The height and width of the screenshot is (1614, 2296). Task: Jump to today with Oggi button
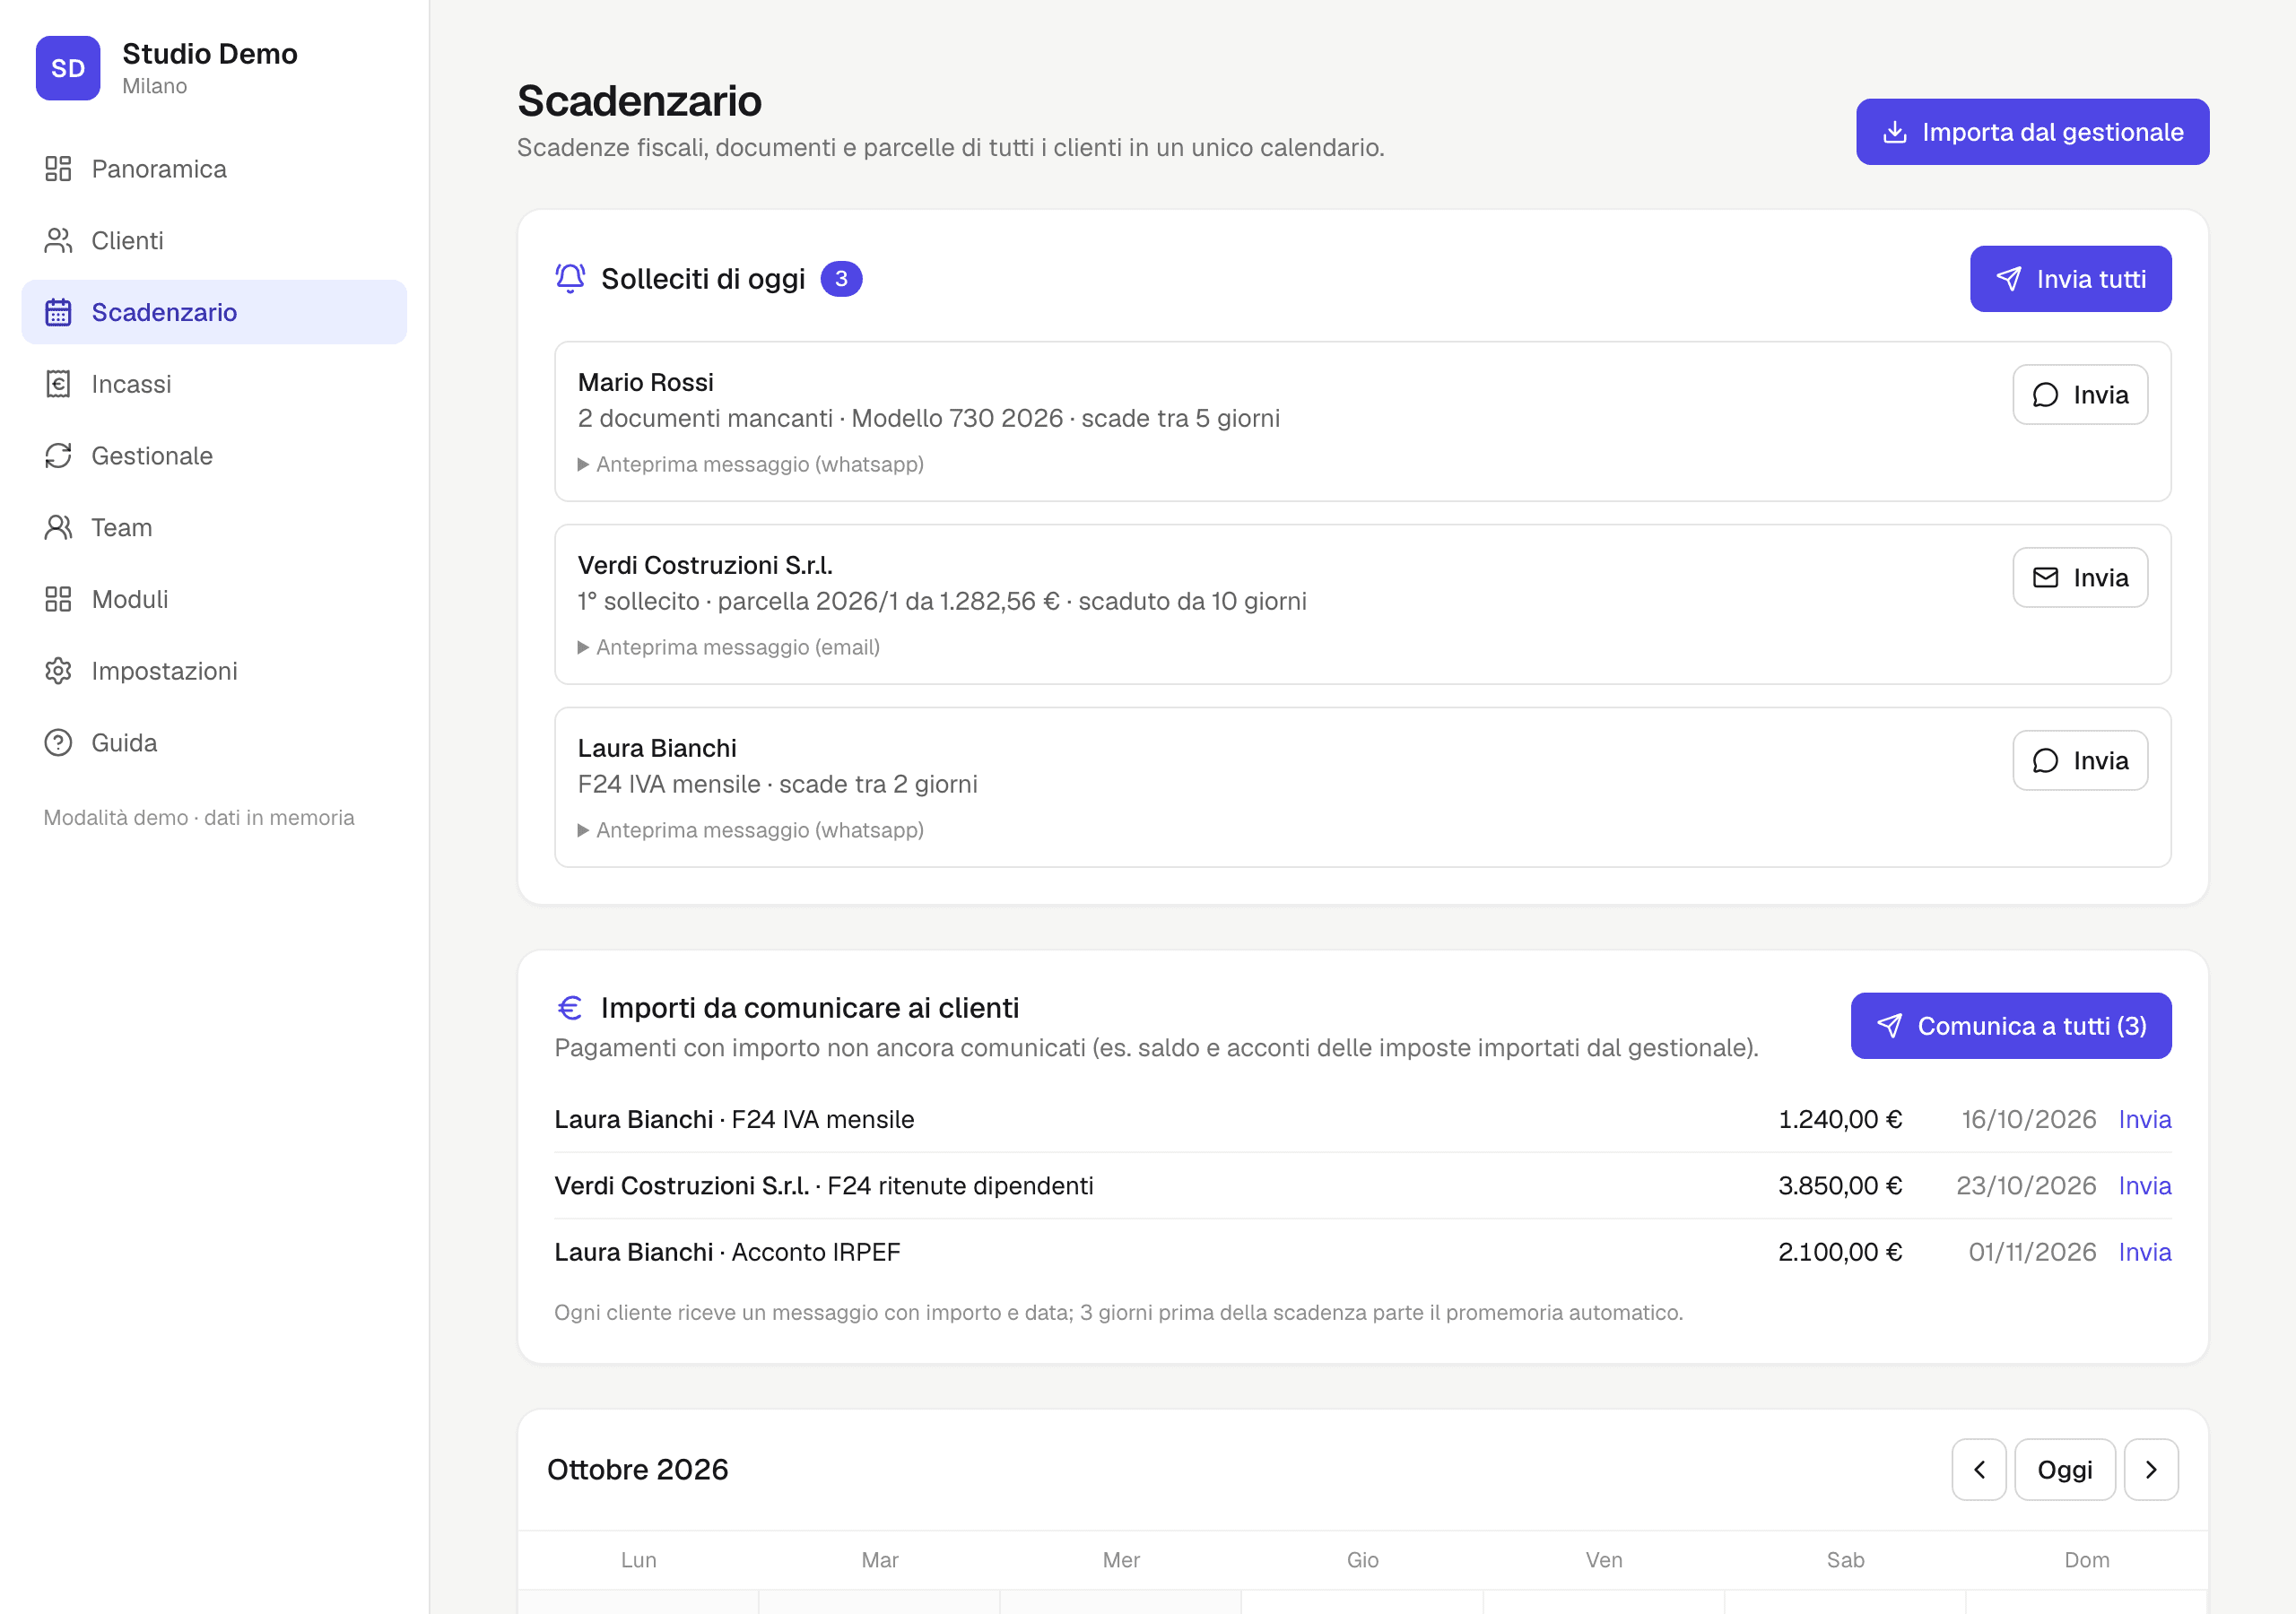[2064, 1469]
